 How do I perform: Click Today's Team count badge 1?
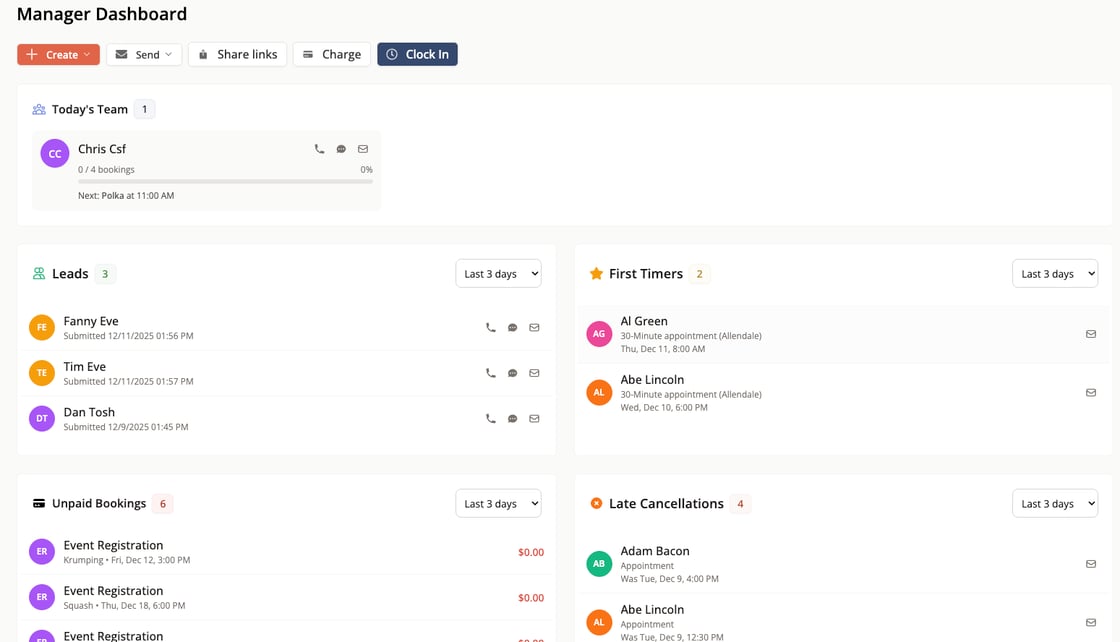144,109
